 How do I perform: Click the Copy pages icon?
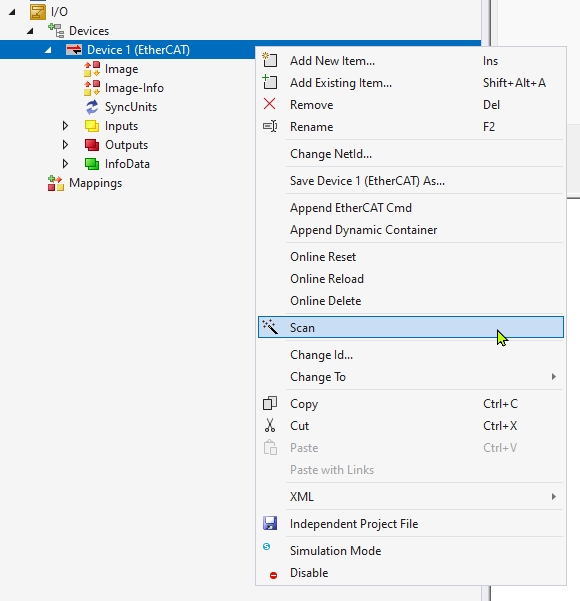pyautogui.click(x=270, y=403)
